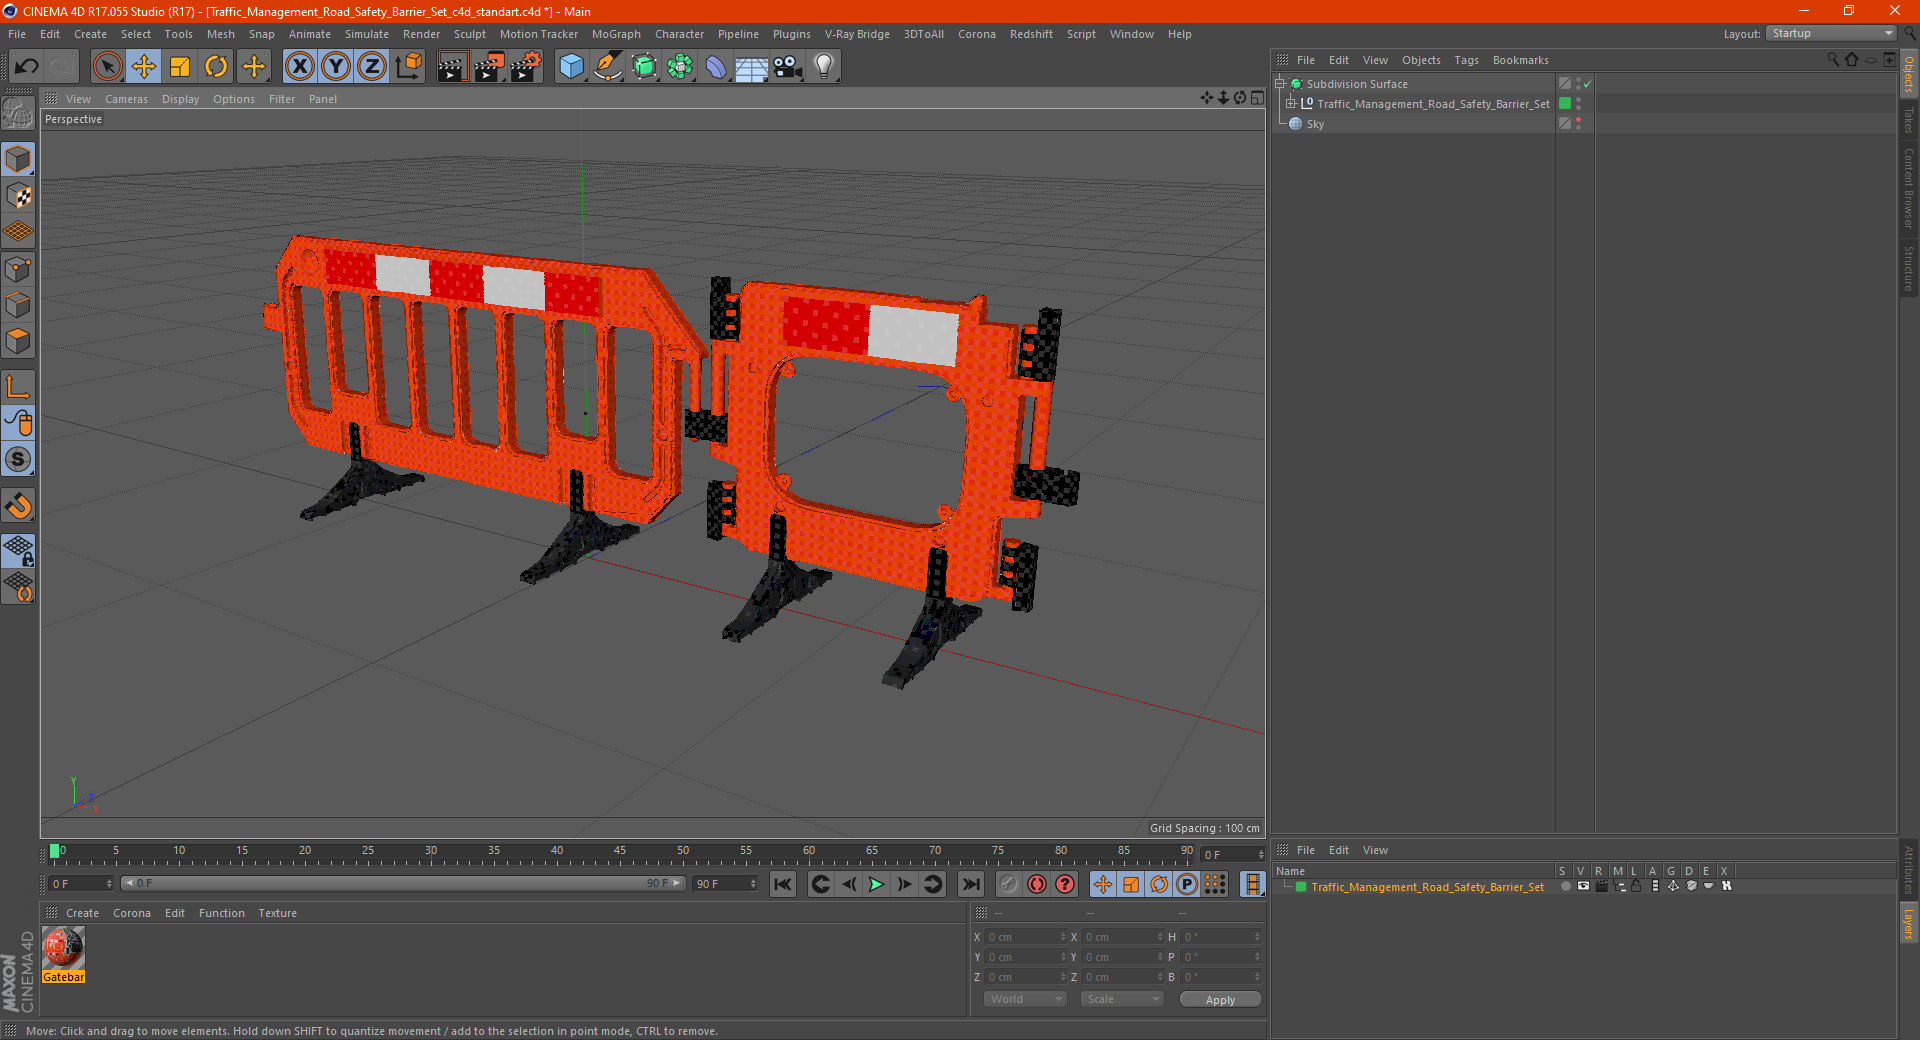Viewport: 1920px width, 1040px height.
Task: Open the Layout Startup dropdown
Action: pyautogui.click(x=1832, y=33)
